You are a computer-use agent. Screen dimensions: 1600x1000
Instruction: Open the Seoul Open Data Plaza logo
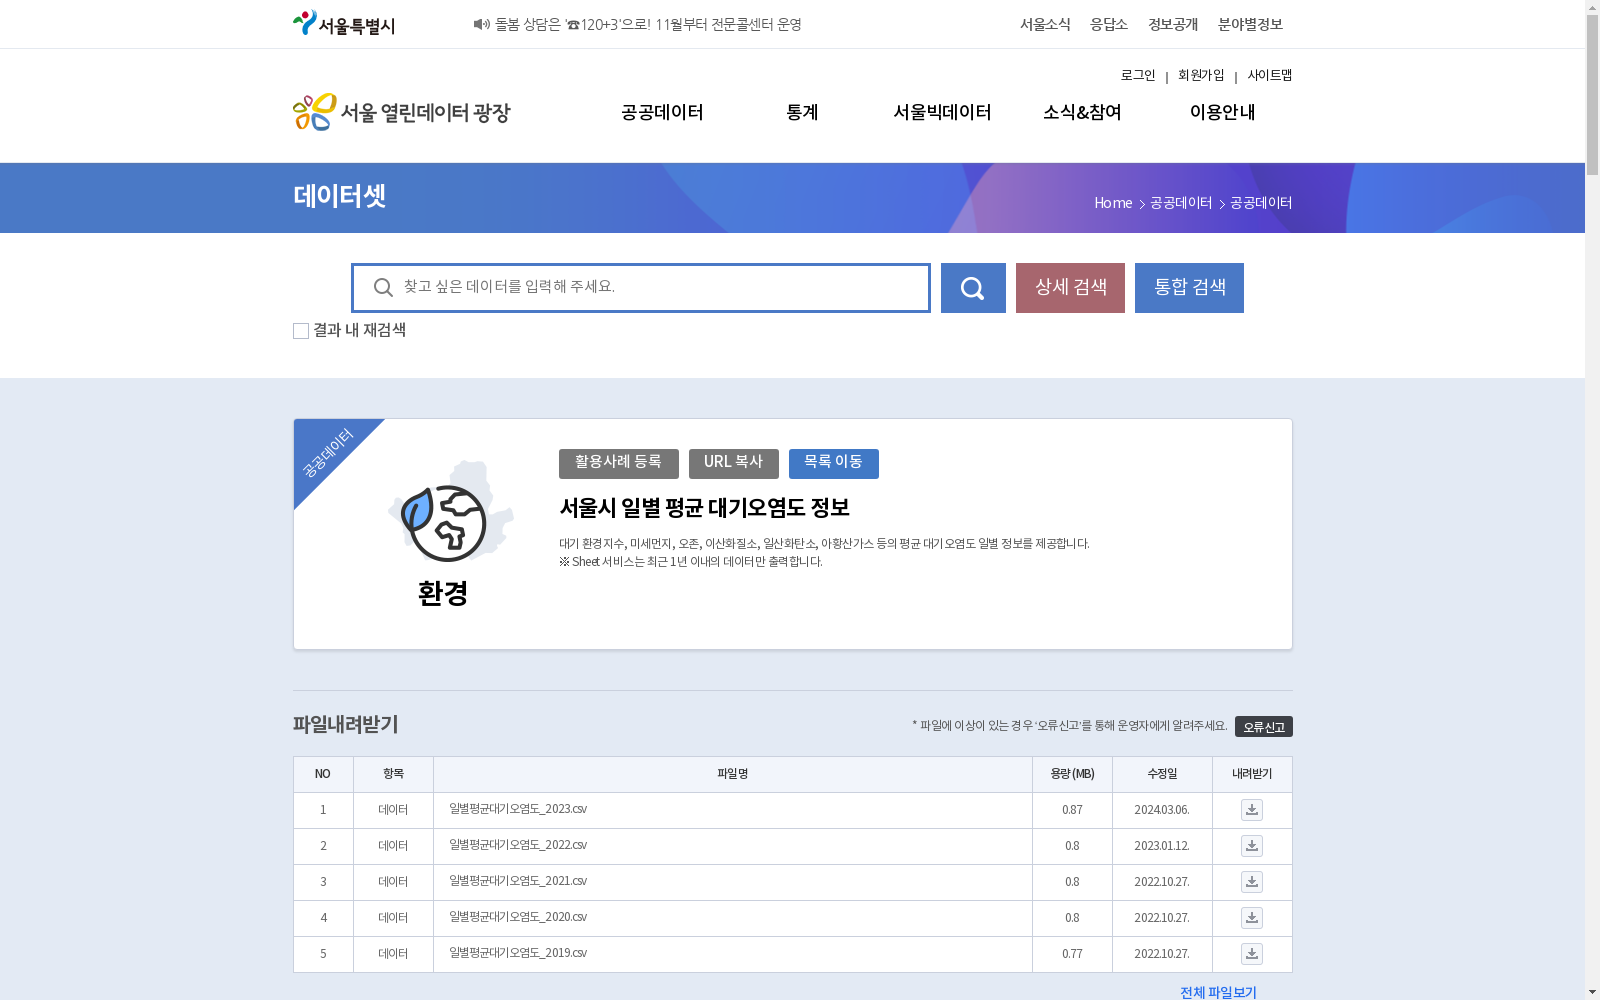(402, 112)
